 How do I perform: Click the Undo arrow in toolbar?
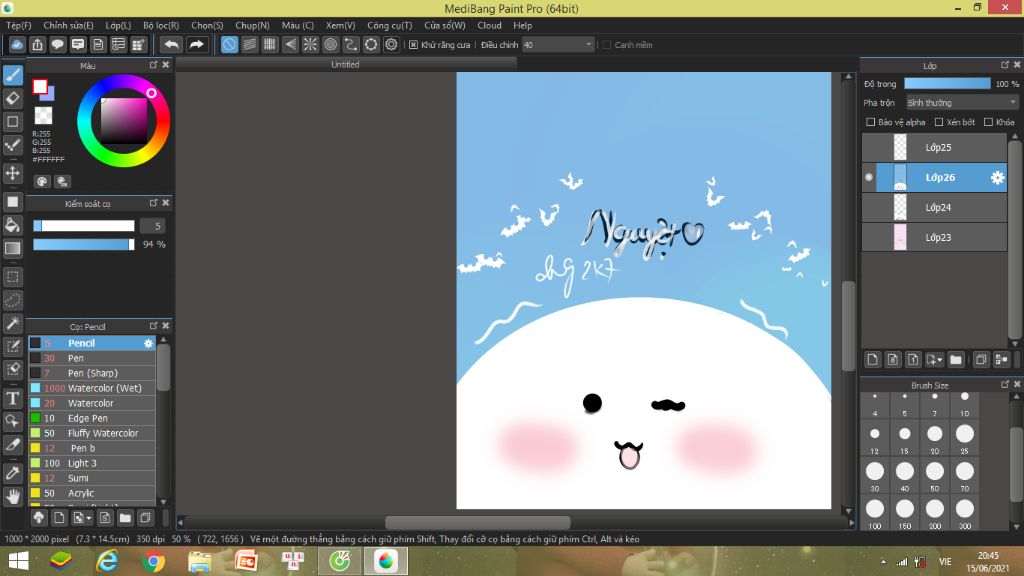pyautogui.click(x=171, y=44)
